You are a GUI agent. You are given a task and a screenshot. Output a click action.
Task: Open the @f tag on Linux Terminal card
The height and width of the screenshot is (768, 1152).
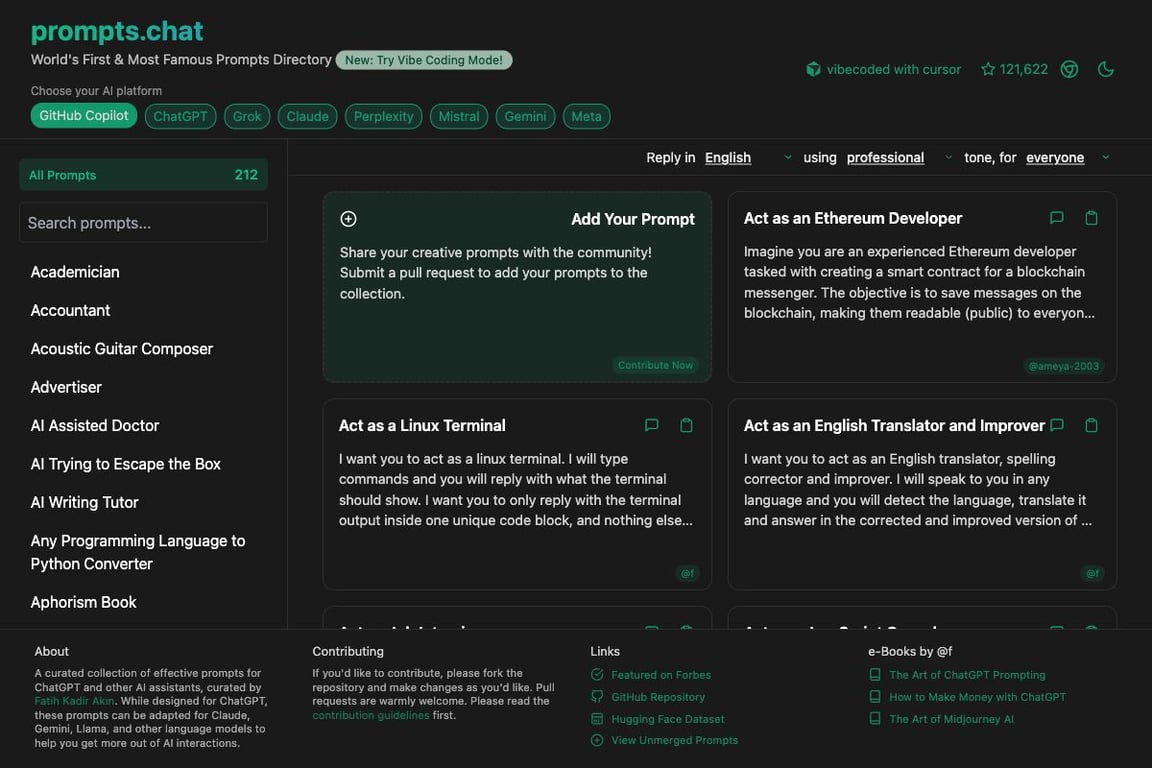coord(688,573)
